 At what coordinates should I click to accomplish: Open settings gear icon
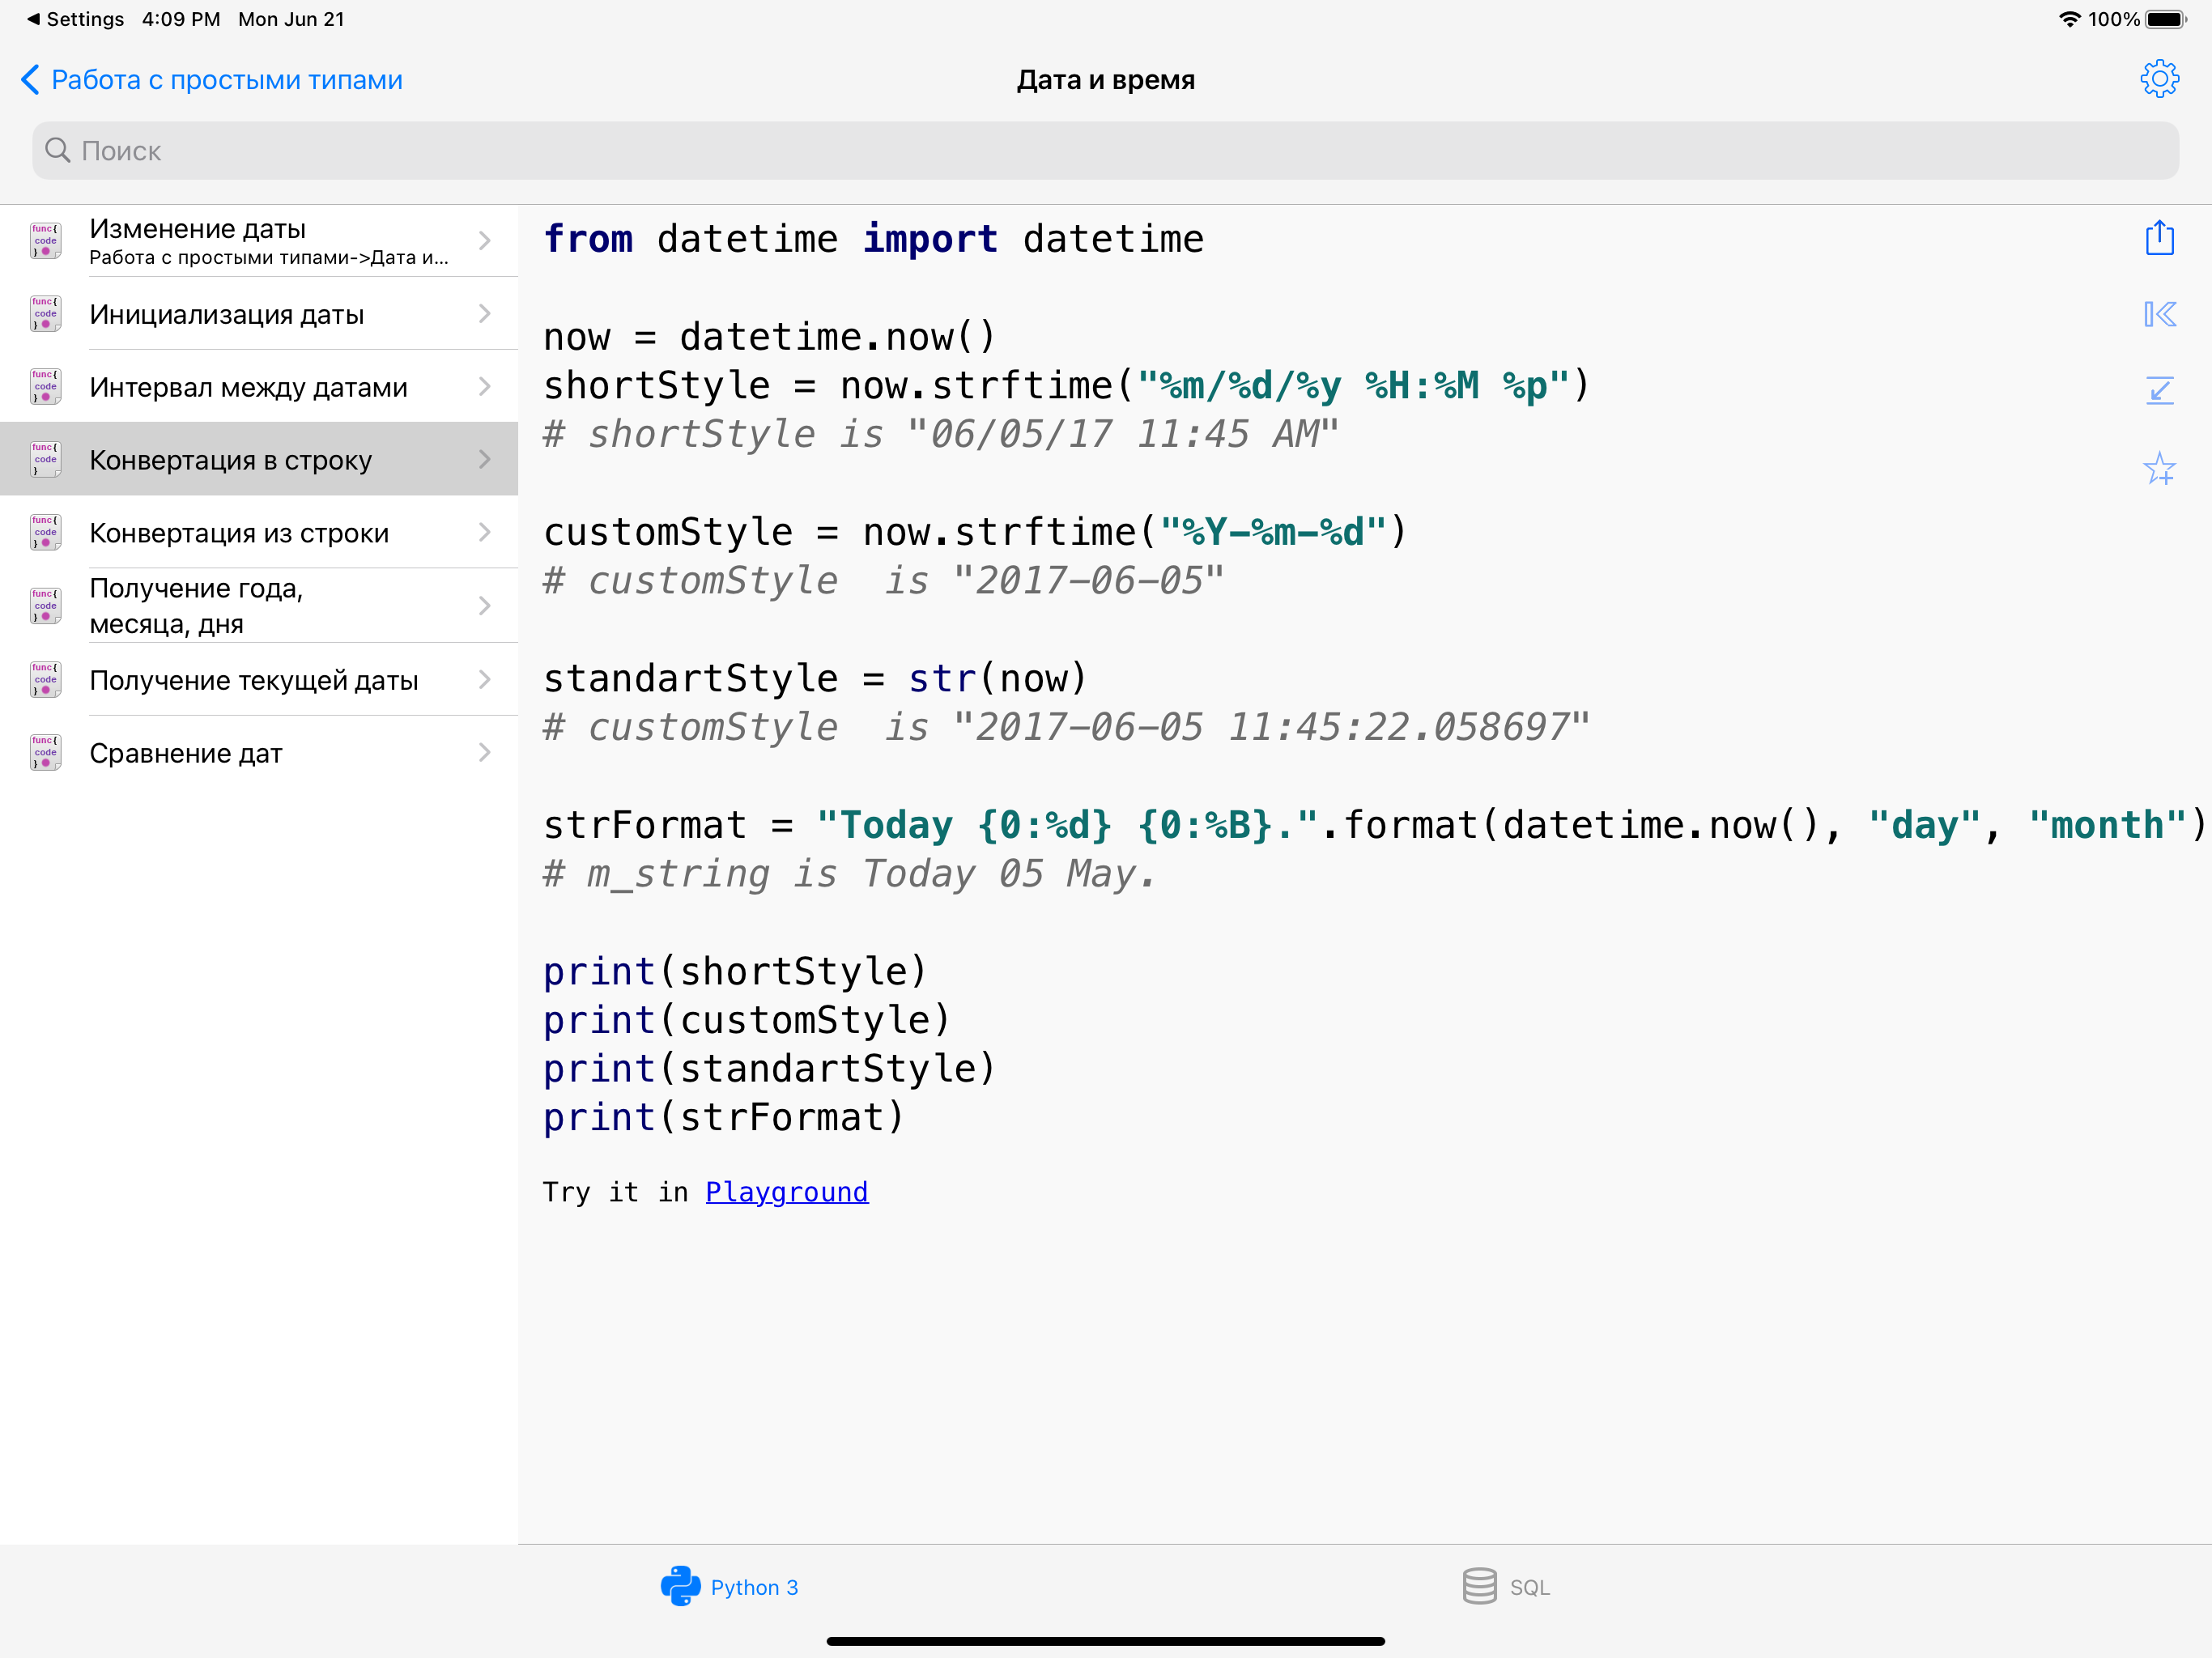pyautogui.click(x=2159, y=79)
